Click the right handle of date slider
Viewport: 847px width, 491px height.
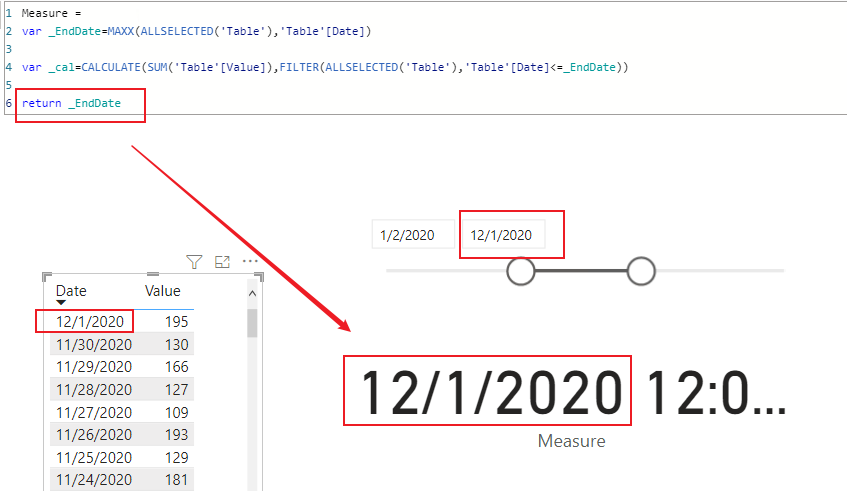coord(641,271)
